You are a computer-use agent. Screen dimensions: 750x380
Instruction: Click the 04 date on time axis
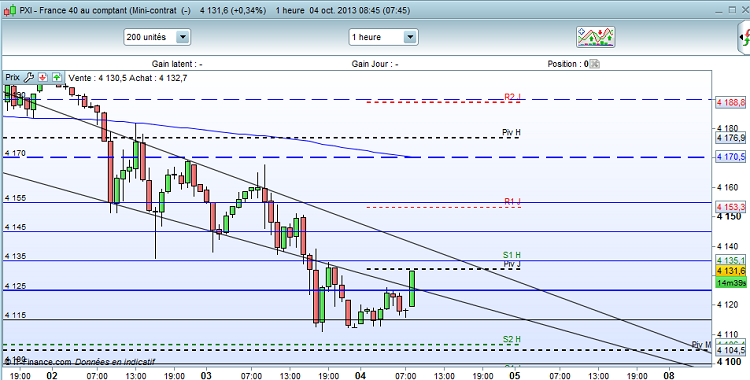point(361,375)
